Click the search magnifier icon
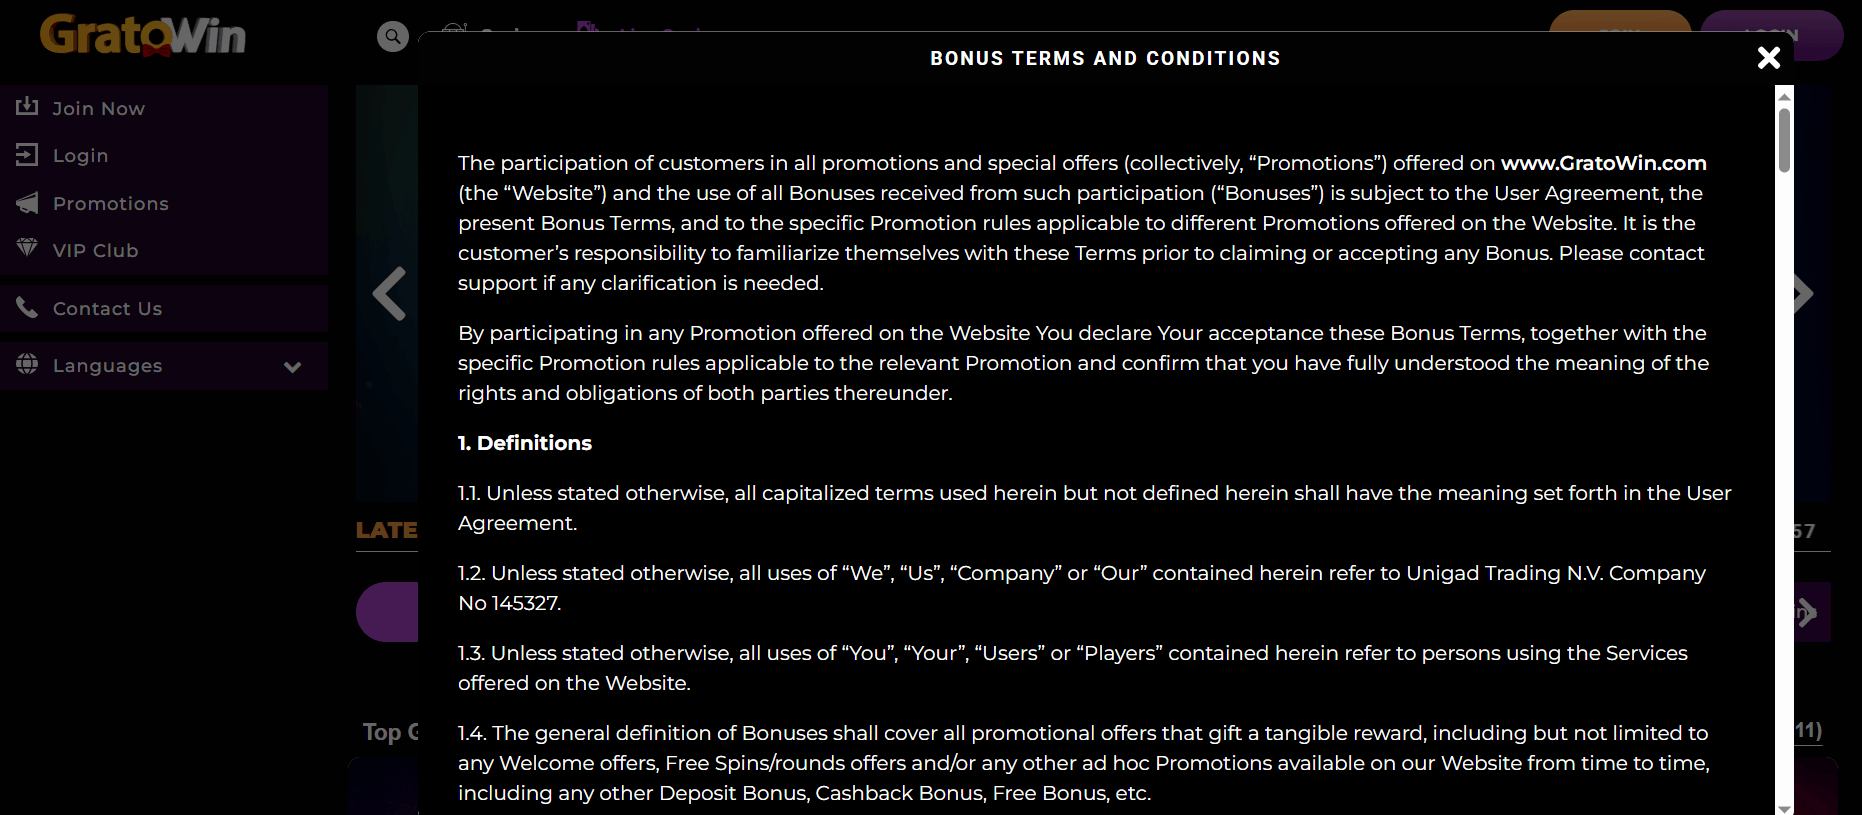 pos(393,37)
